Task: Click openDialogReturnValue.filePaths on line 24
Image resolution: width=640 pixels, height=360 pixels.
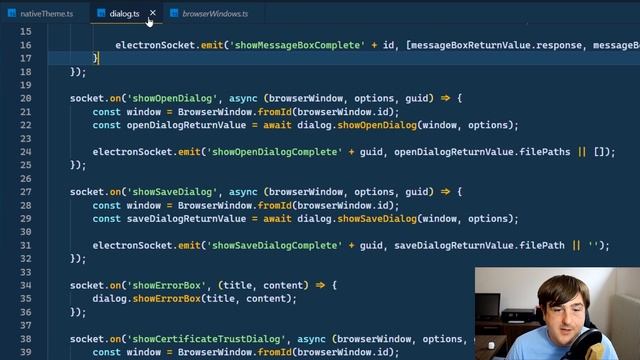Action: tap(482, 152)
